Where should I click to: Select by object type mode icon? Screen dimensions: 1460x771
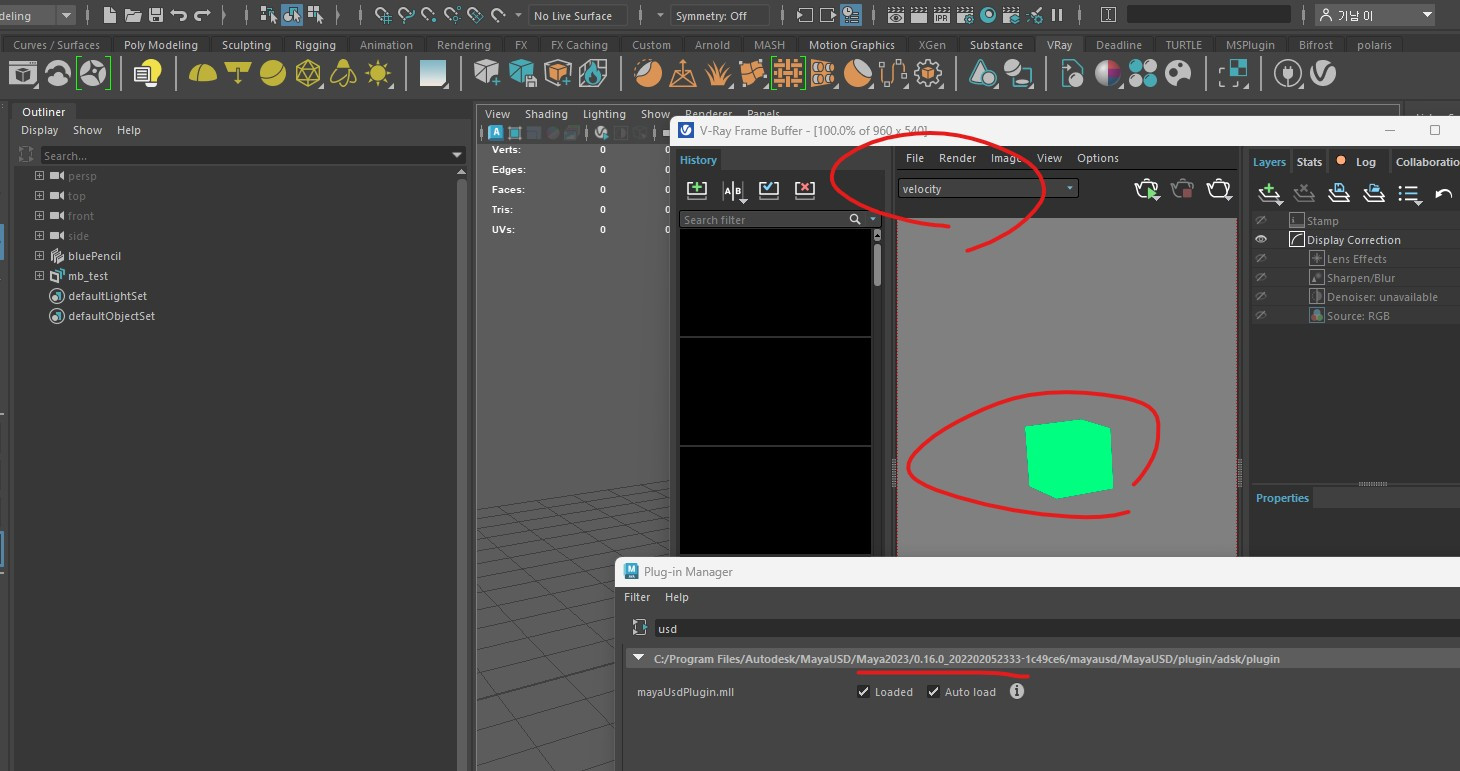point(292,15)
